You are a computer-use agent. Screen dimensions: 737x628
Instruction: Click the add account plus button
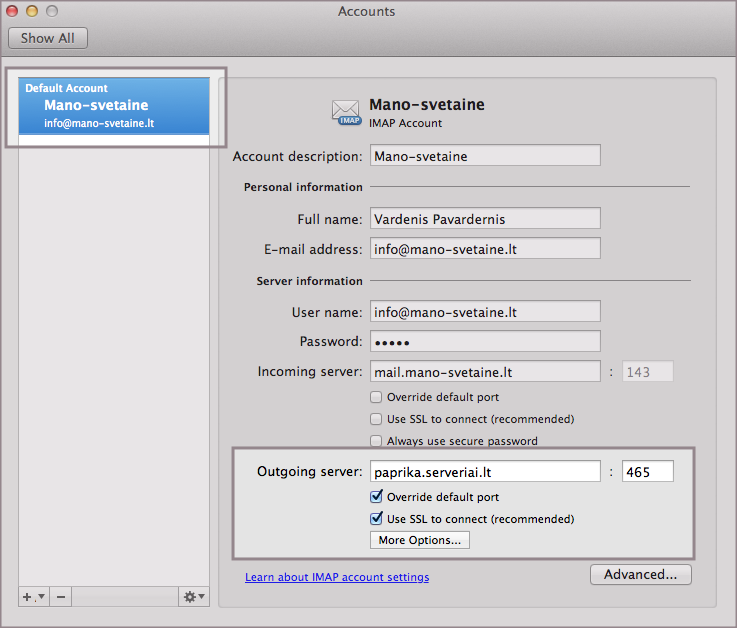(28, 597)
